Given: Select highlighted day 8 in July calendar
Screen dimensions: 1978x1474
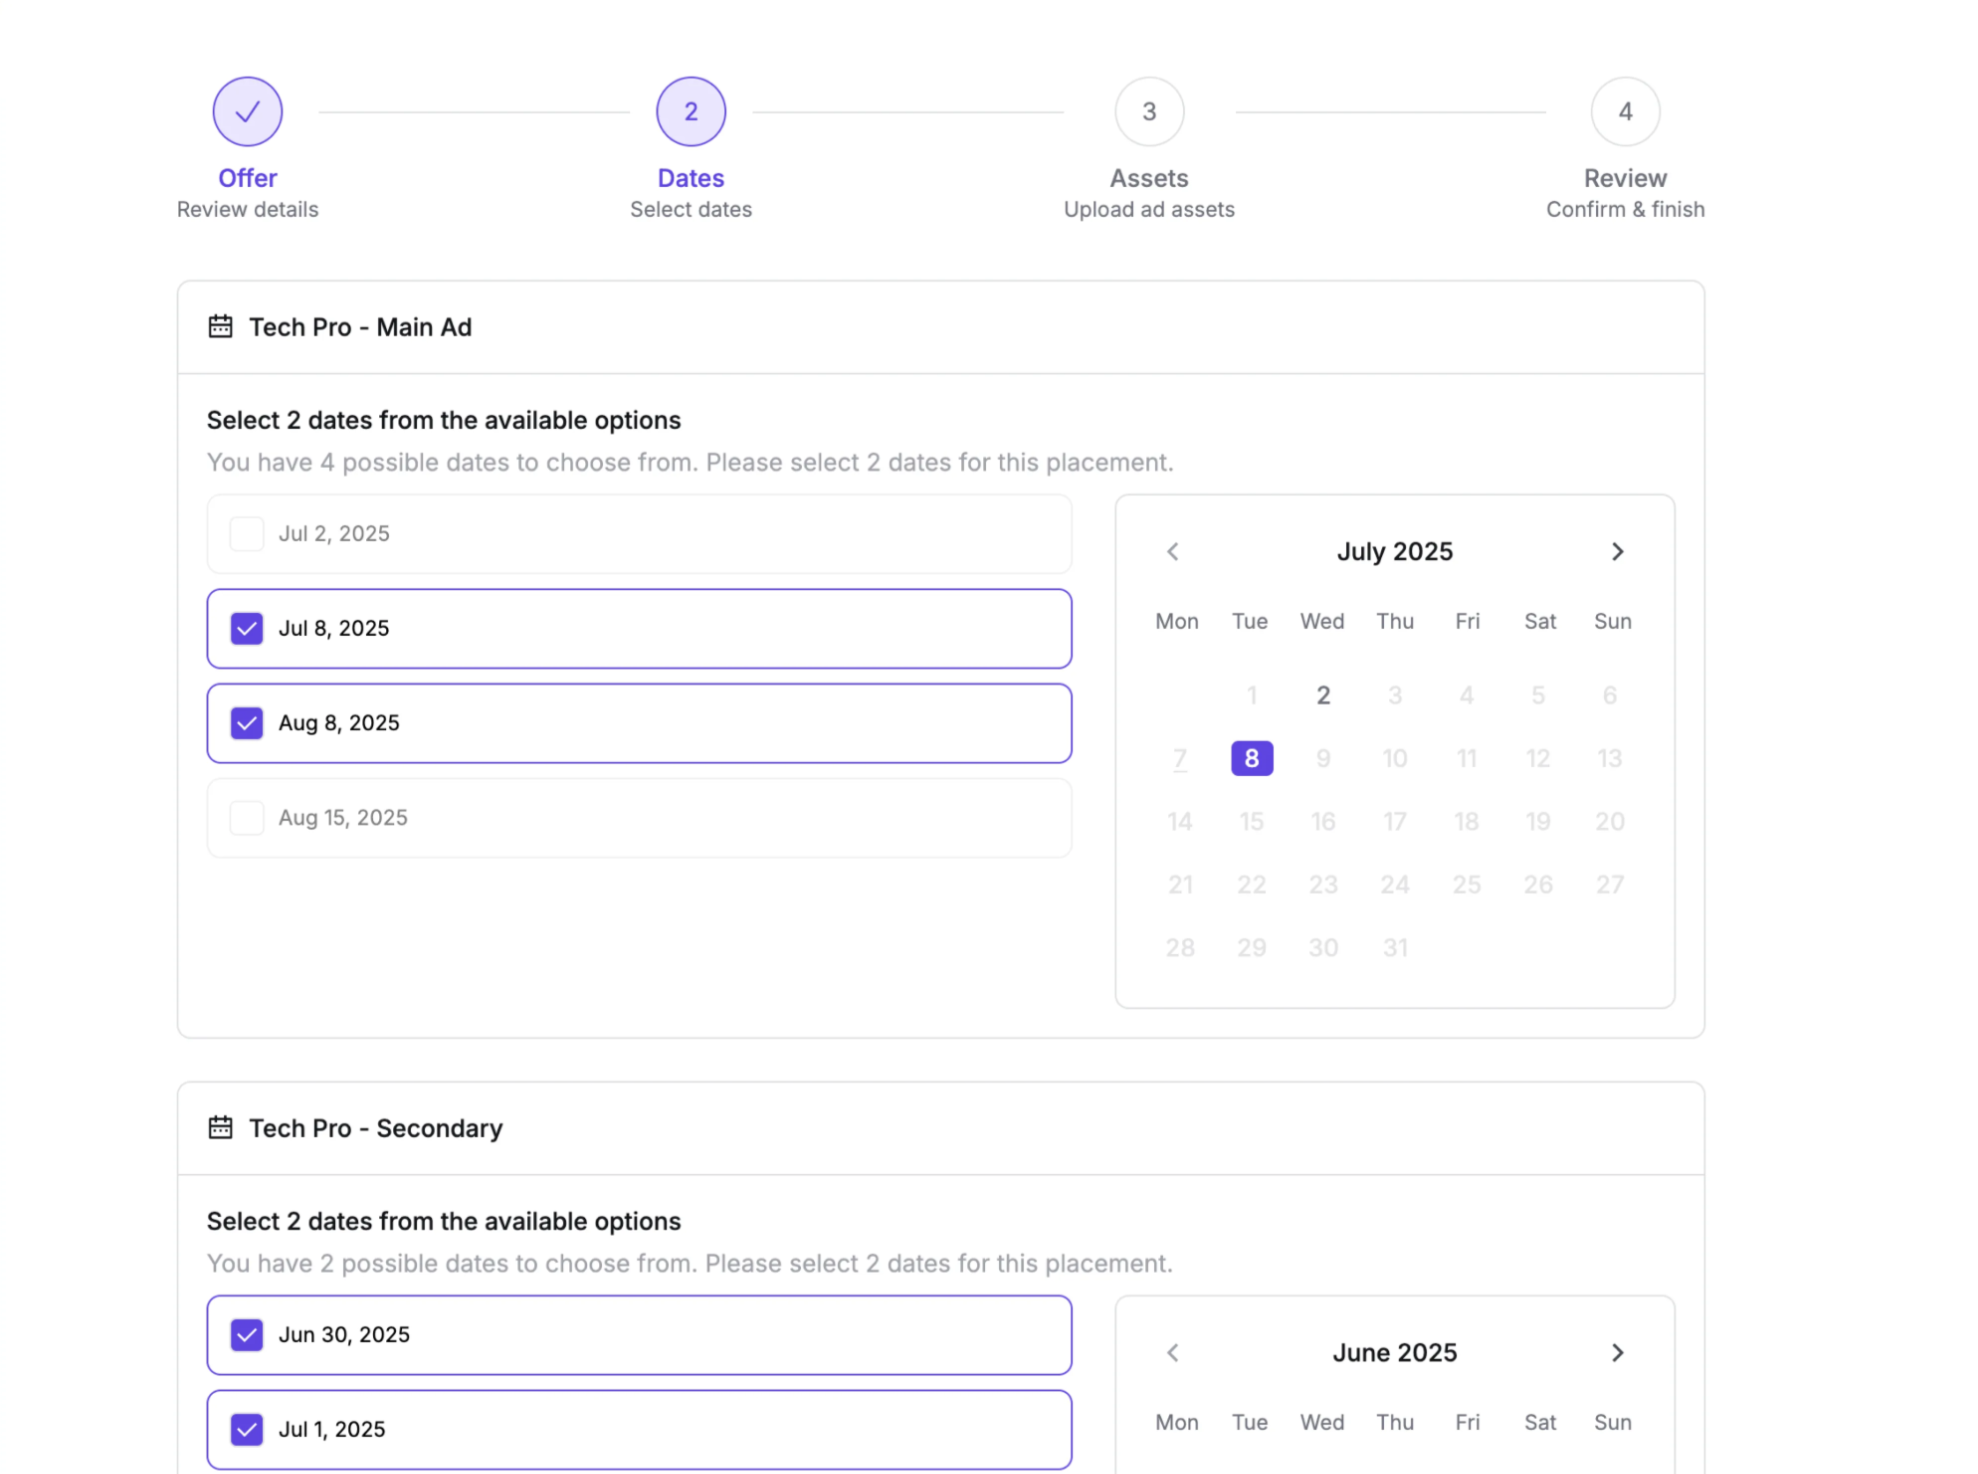Looking at the screenshot, I should click(x=1251, y=758).
